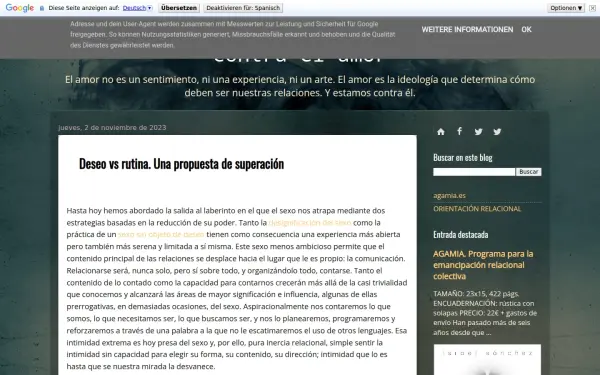
Task: Open featured post AGAMIA. Programa link
Action: click(x=483, y=265)
